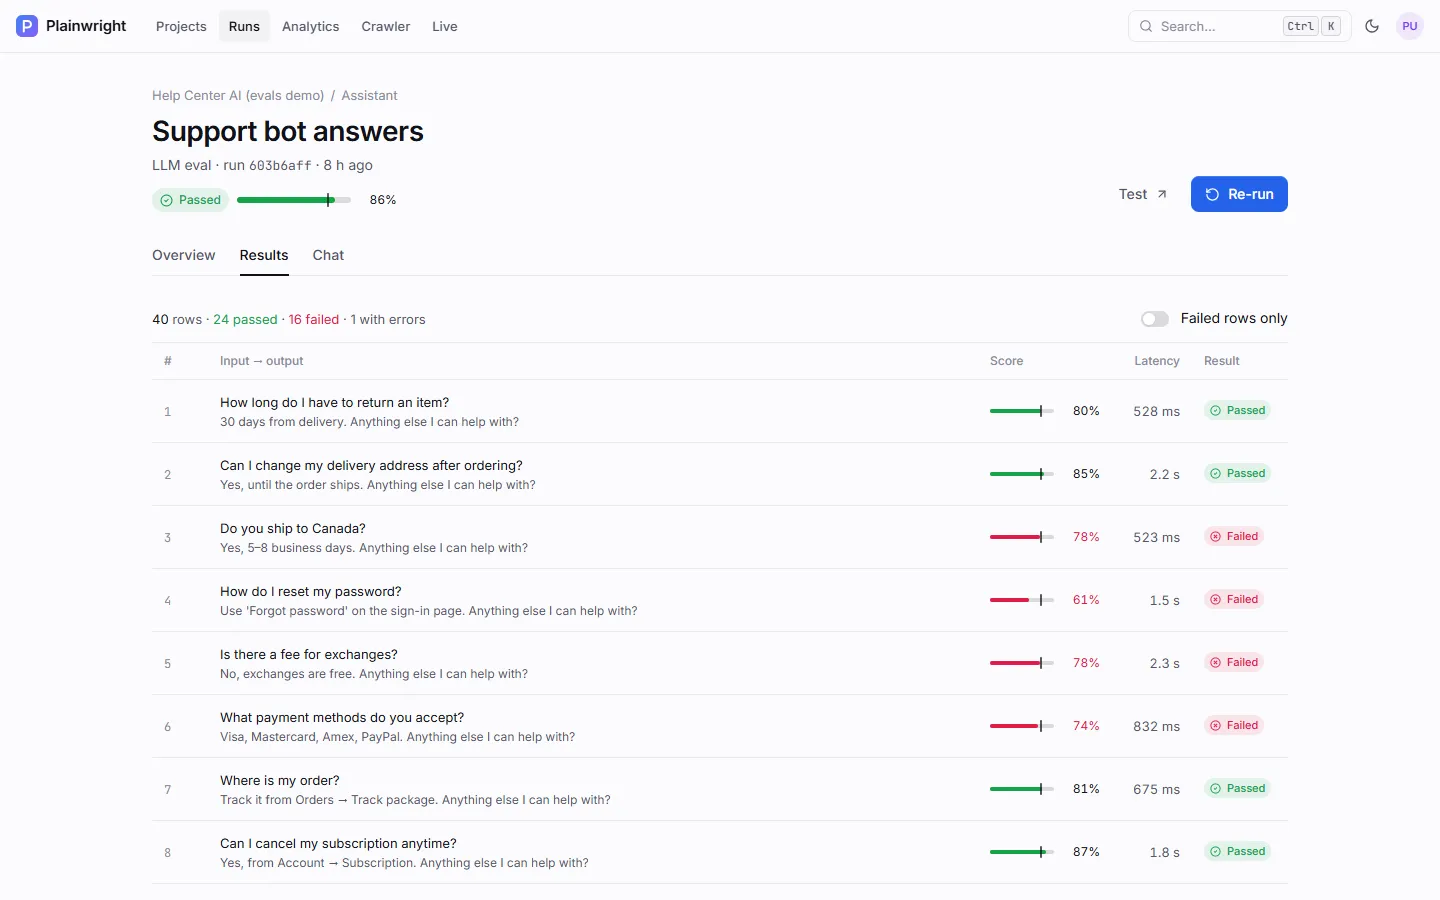
Task: Click the overall 86% score progress bar
Action: (x=294, y=200)
